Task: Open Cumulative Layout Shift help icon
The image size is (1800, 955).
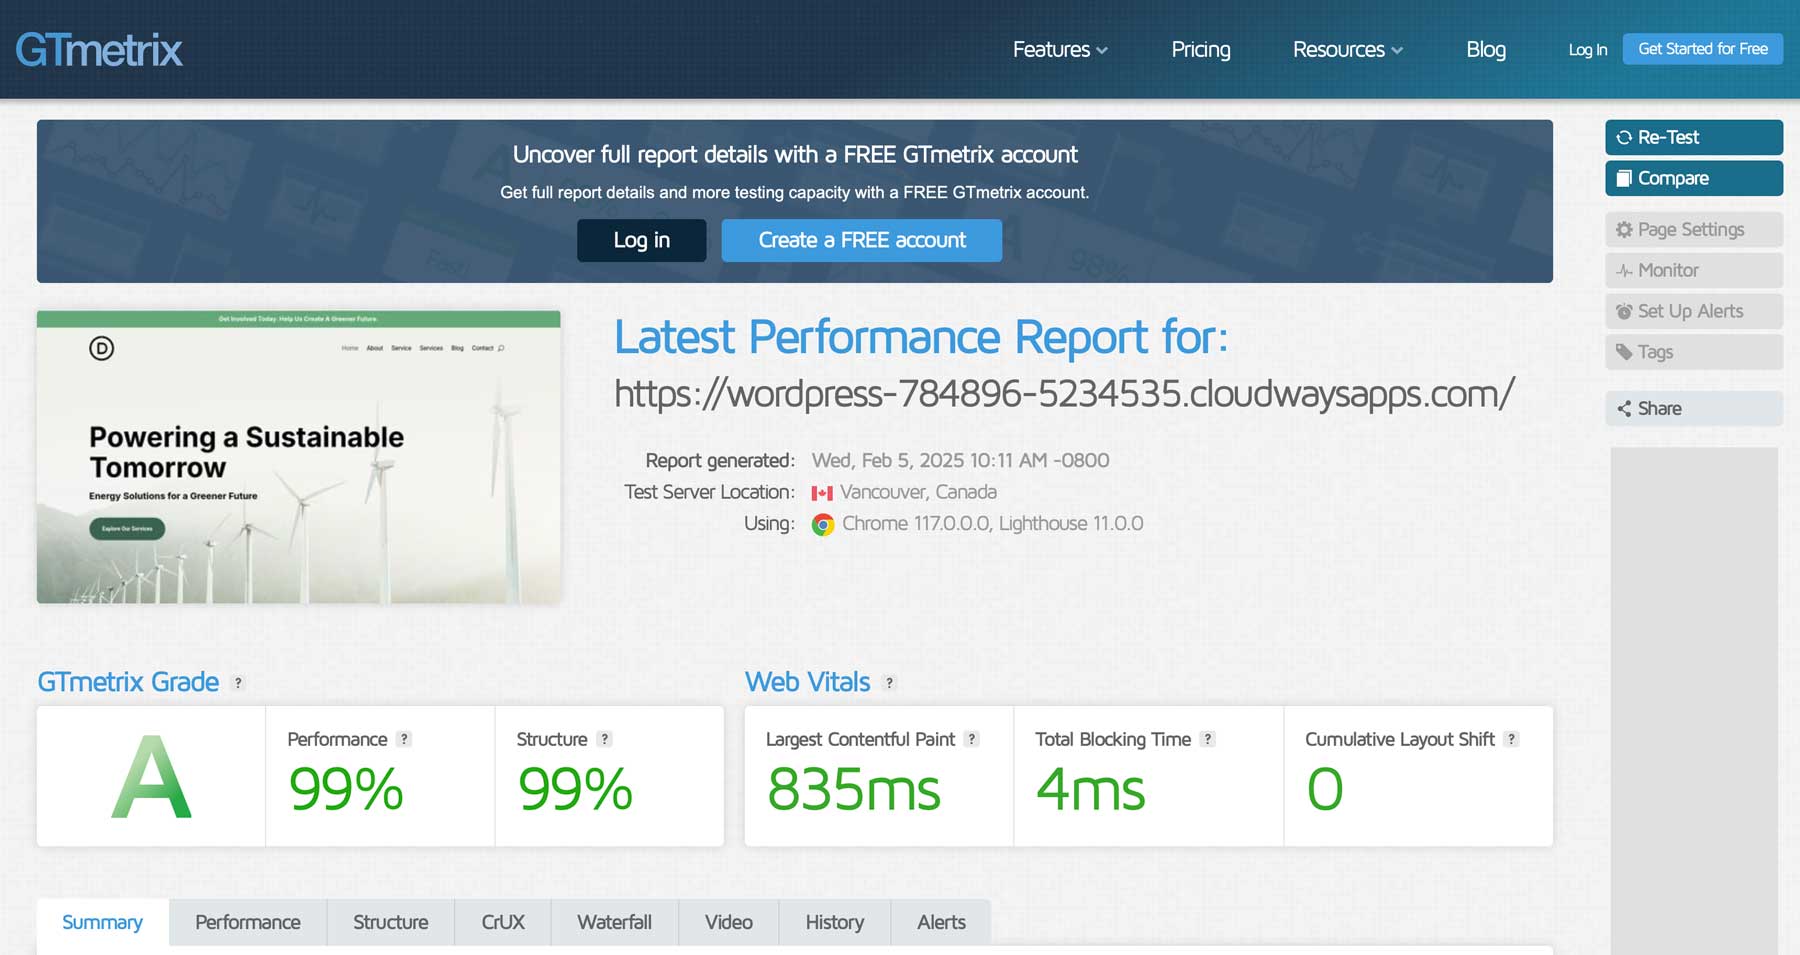Action: point(1511,739)
